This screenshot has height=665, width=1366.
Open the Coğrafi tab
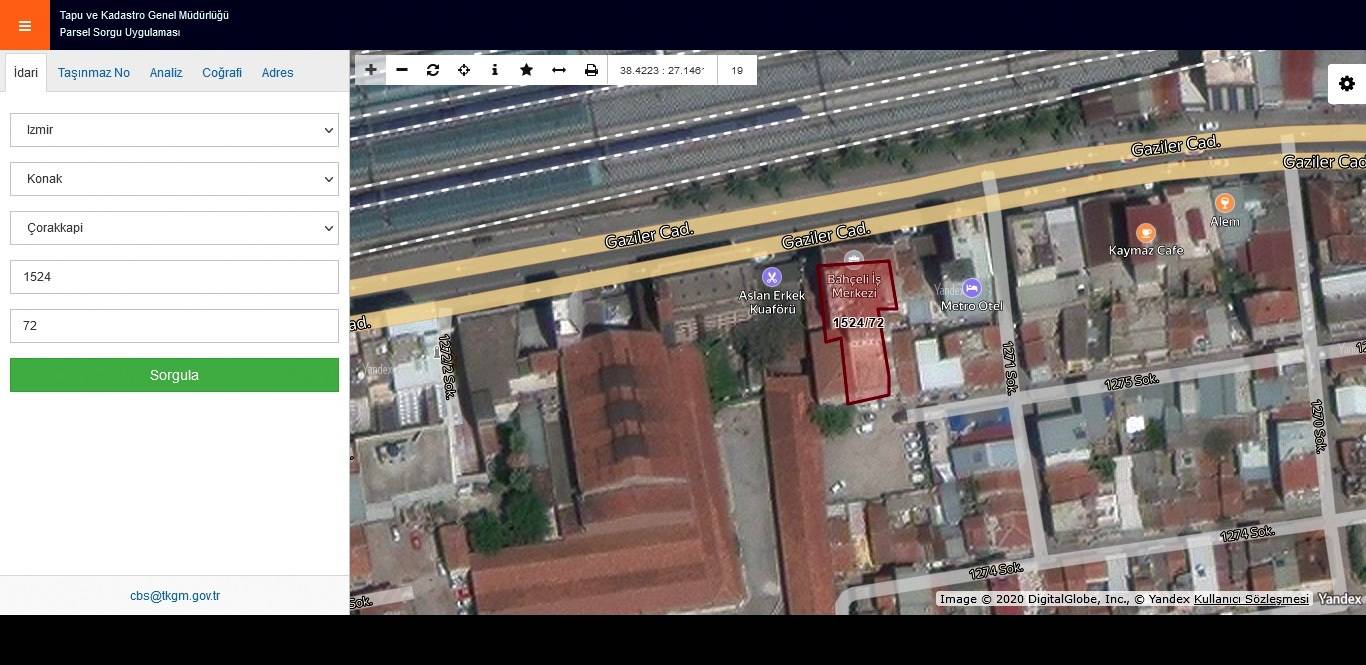tap(222, 73)
